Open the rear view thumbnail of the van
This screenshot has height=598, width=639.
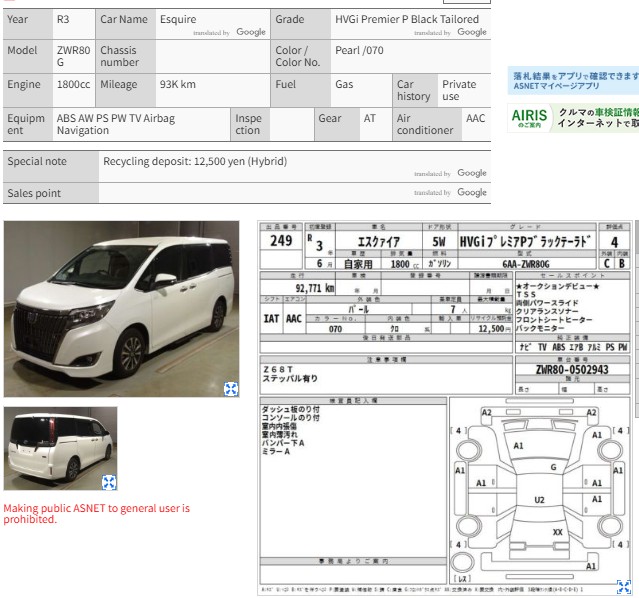click(60, 448)
